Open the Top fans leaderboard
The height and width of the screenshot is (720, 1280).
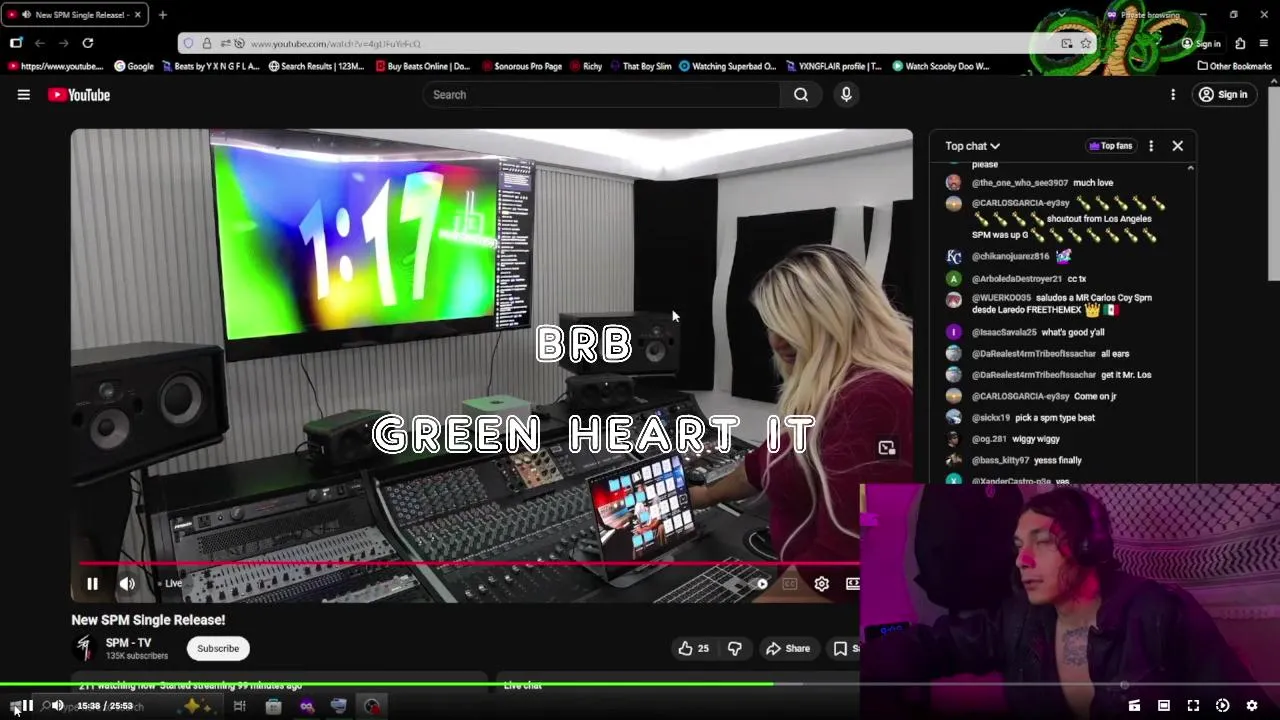(x=1110, y=146)
